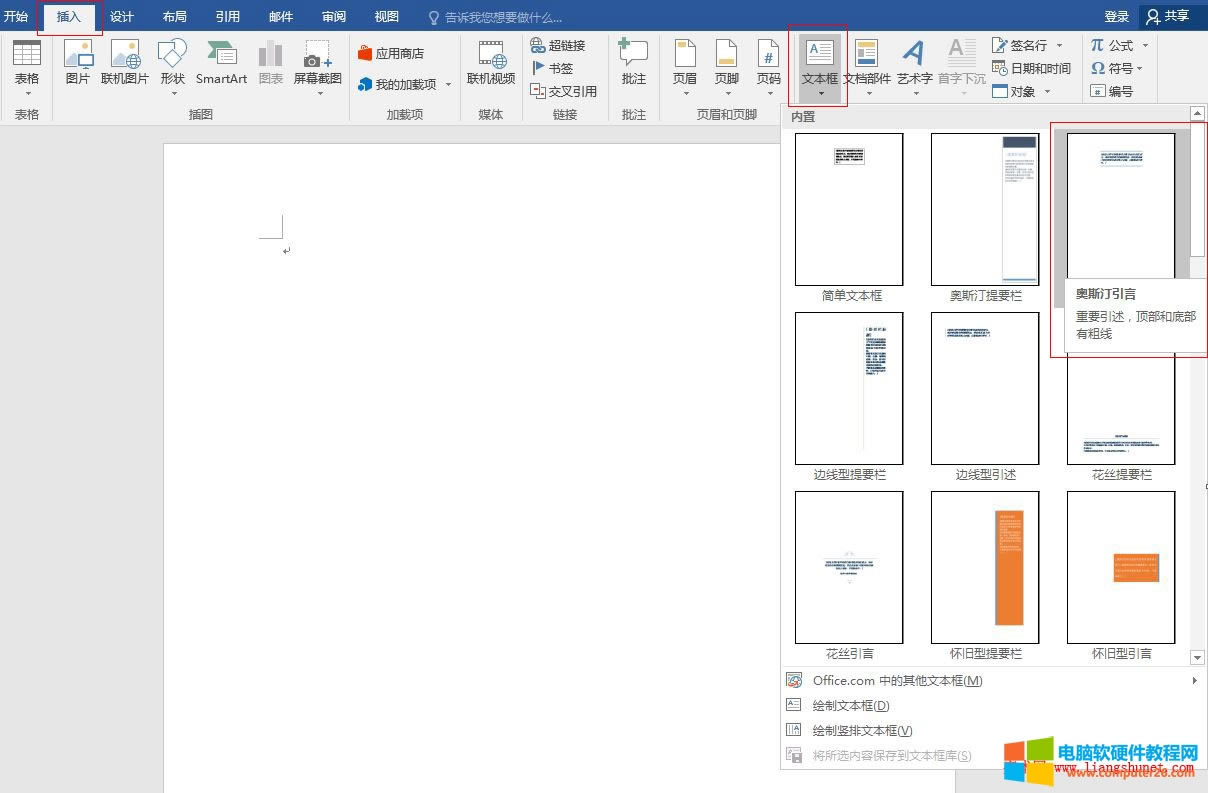Screen dimensions: 1208x793
Task: Open the 对象 object dropdown
Action: (1025, 91)
